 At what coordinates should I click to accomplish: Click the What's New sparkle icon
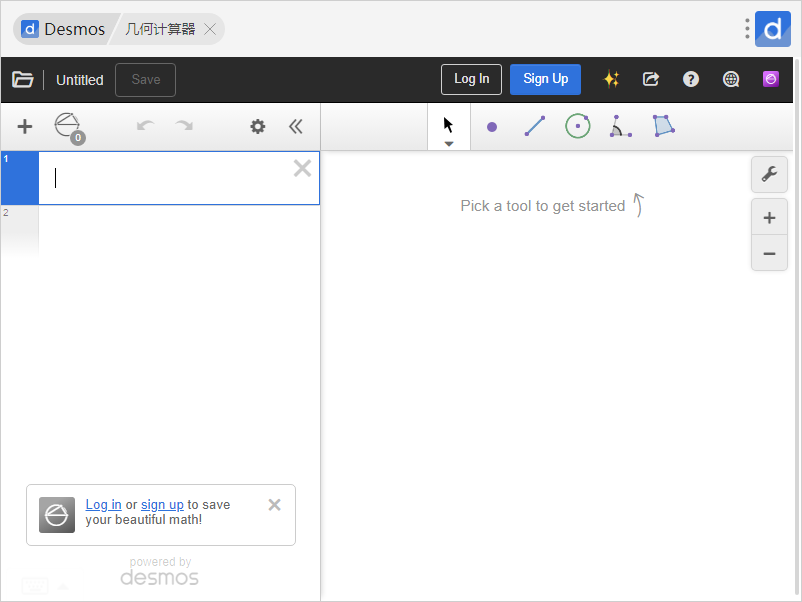click(611, 80)
